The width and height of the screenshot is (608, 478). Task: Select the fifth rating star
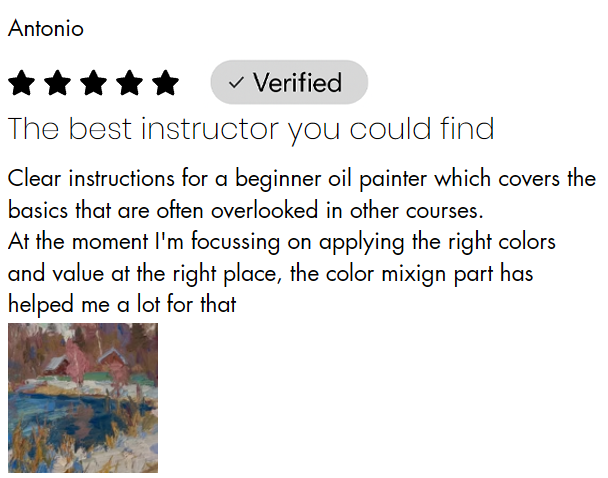(x=166, y=82)
